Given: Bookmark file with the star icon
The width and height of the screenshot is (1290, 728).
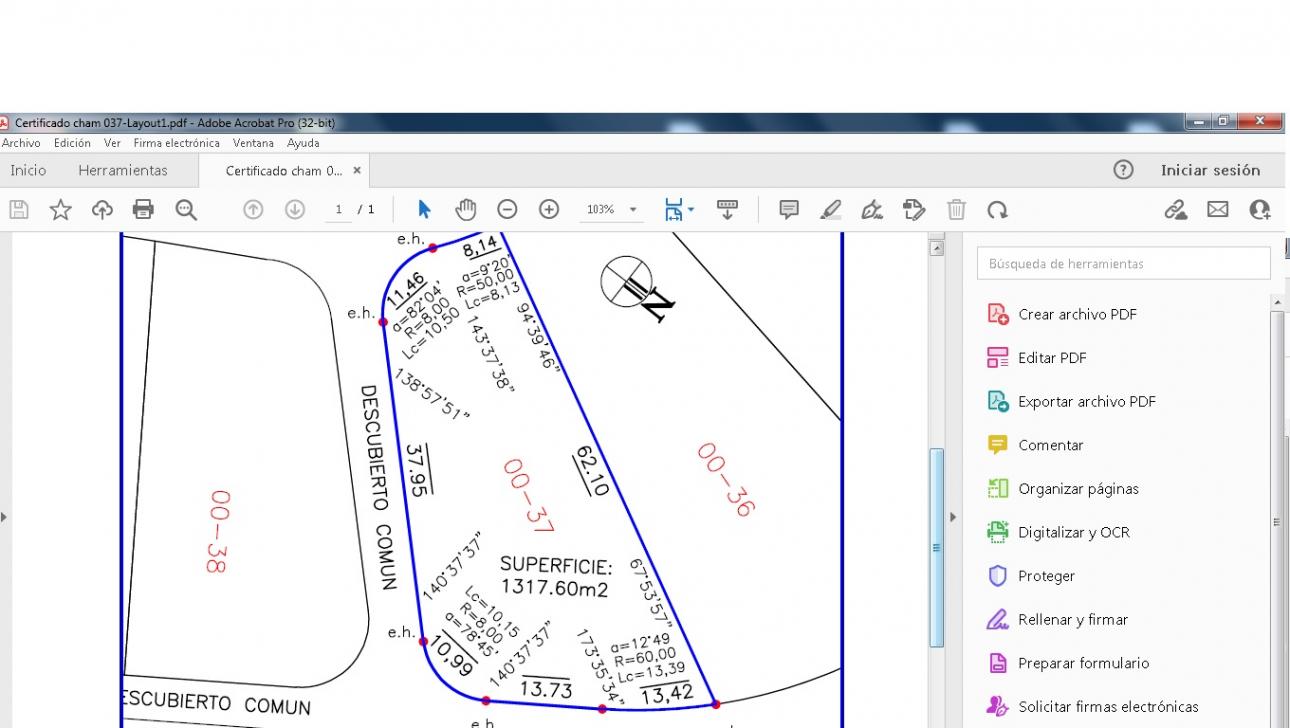Looking at the screenshot, I should [x=61, y=209].
